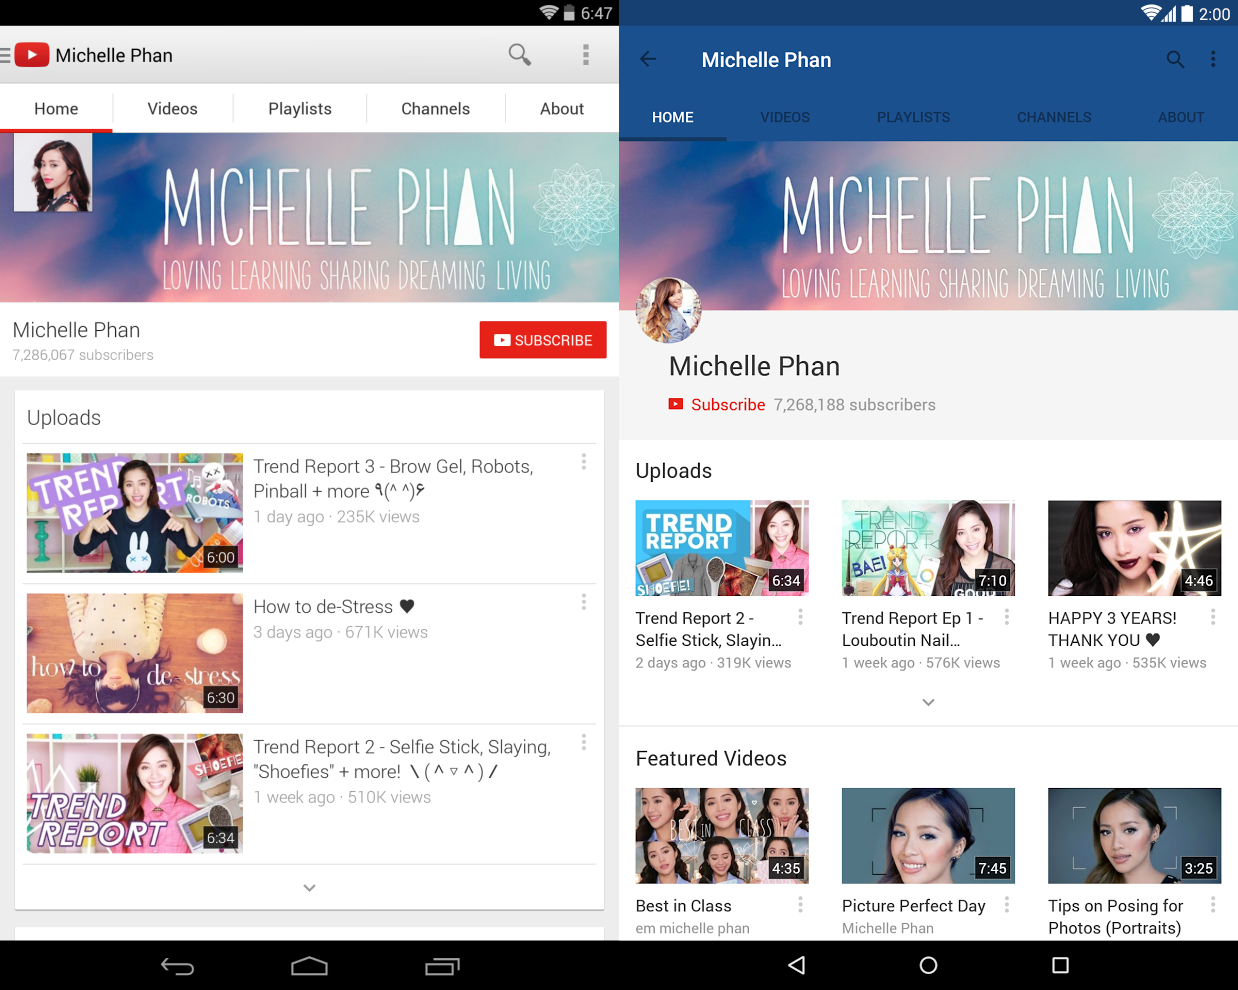Play the Picture Perfect Day thumbnail (7:45)

[928, 836]
